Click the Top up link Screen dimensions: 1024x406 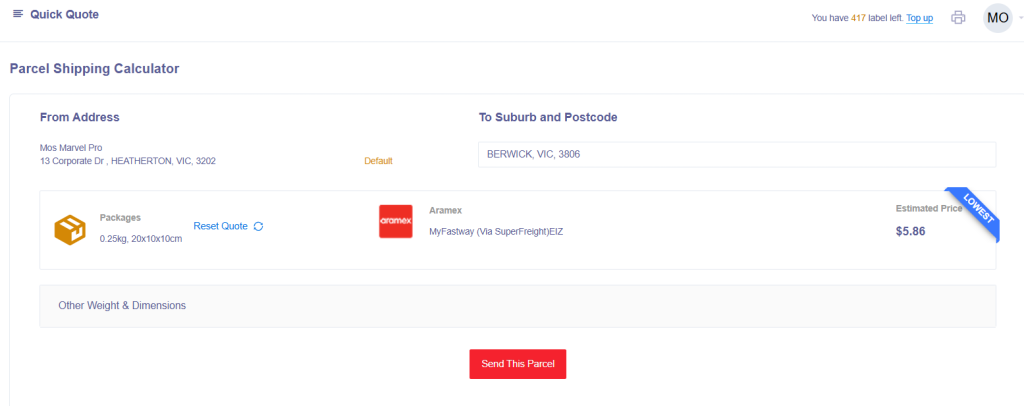(919, 18)
